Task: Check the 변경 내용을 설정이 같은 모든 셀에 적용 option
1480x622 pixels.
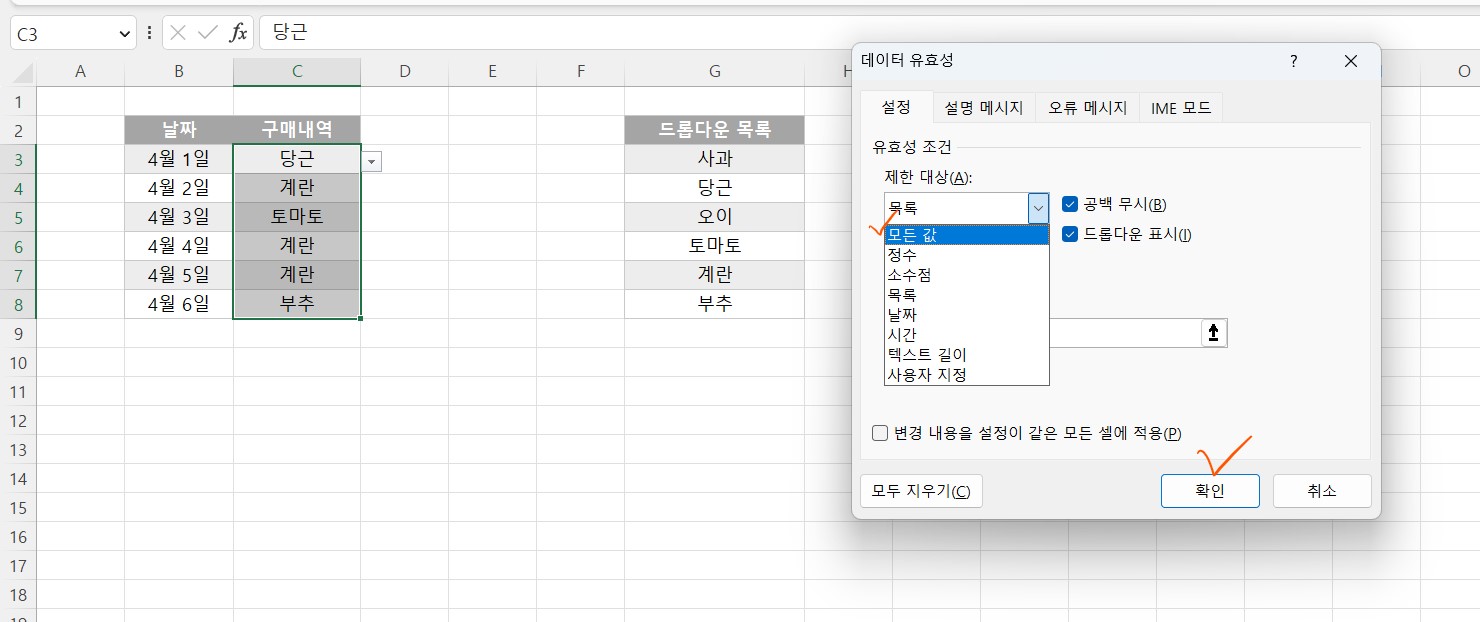Action: pos(879,432)
